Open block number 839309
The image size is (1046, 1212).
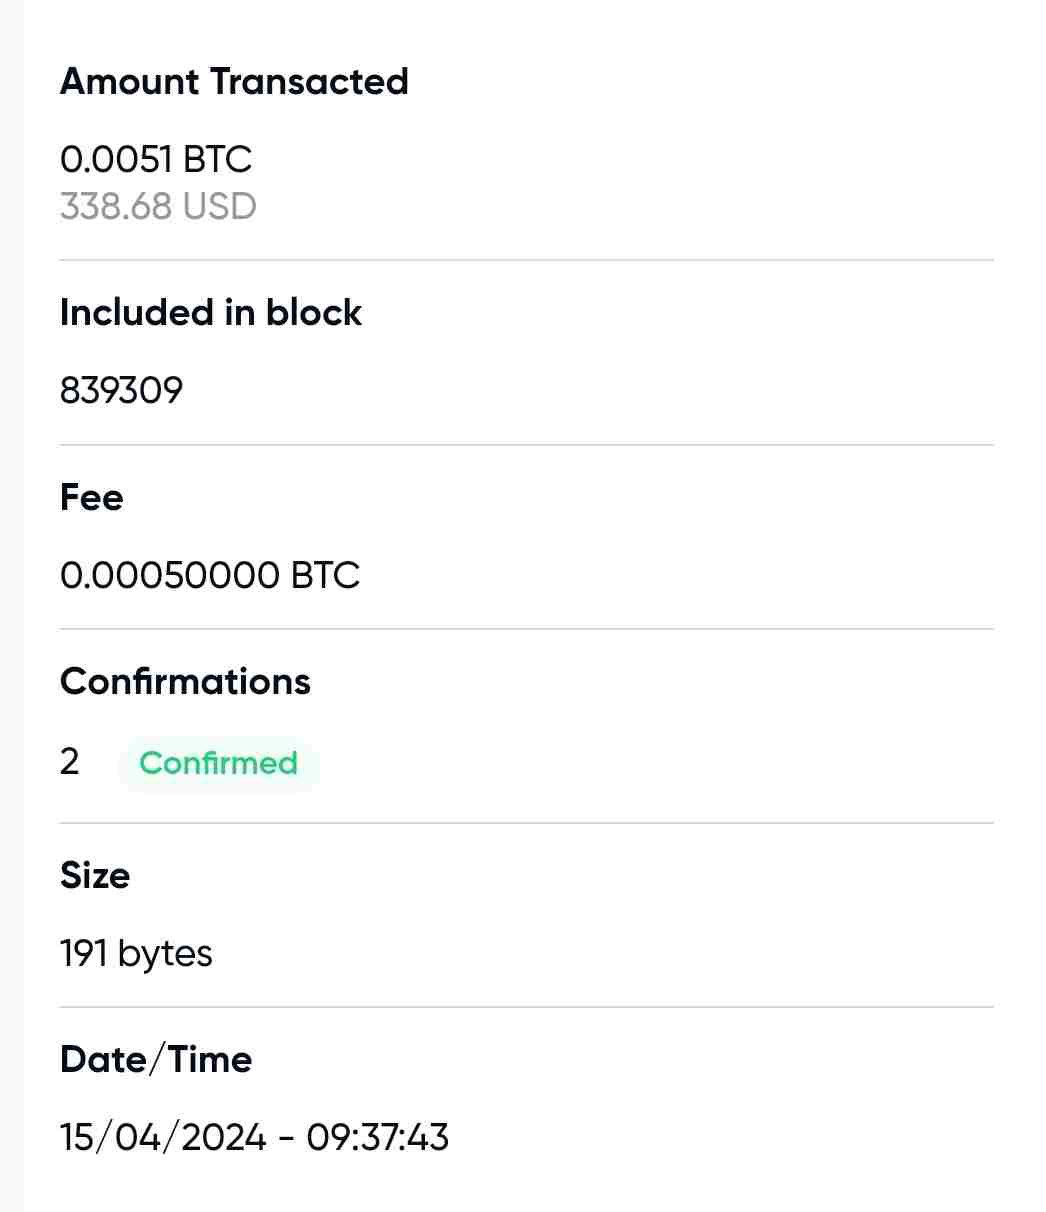(x=122, y=390)
